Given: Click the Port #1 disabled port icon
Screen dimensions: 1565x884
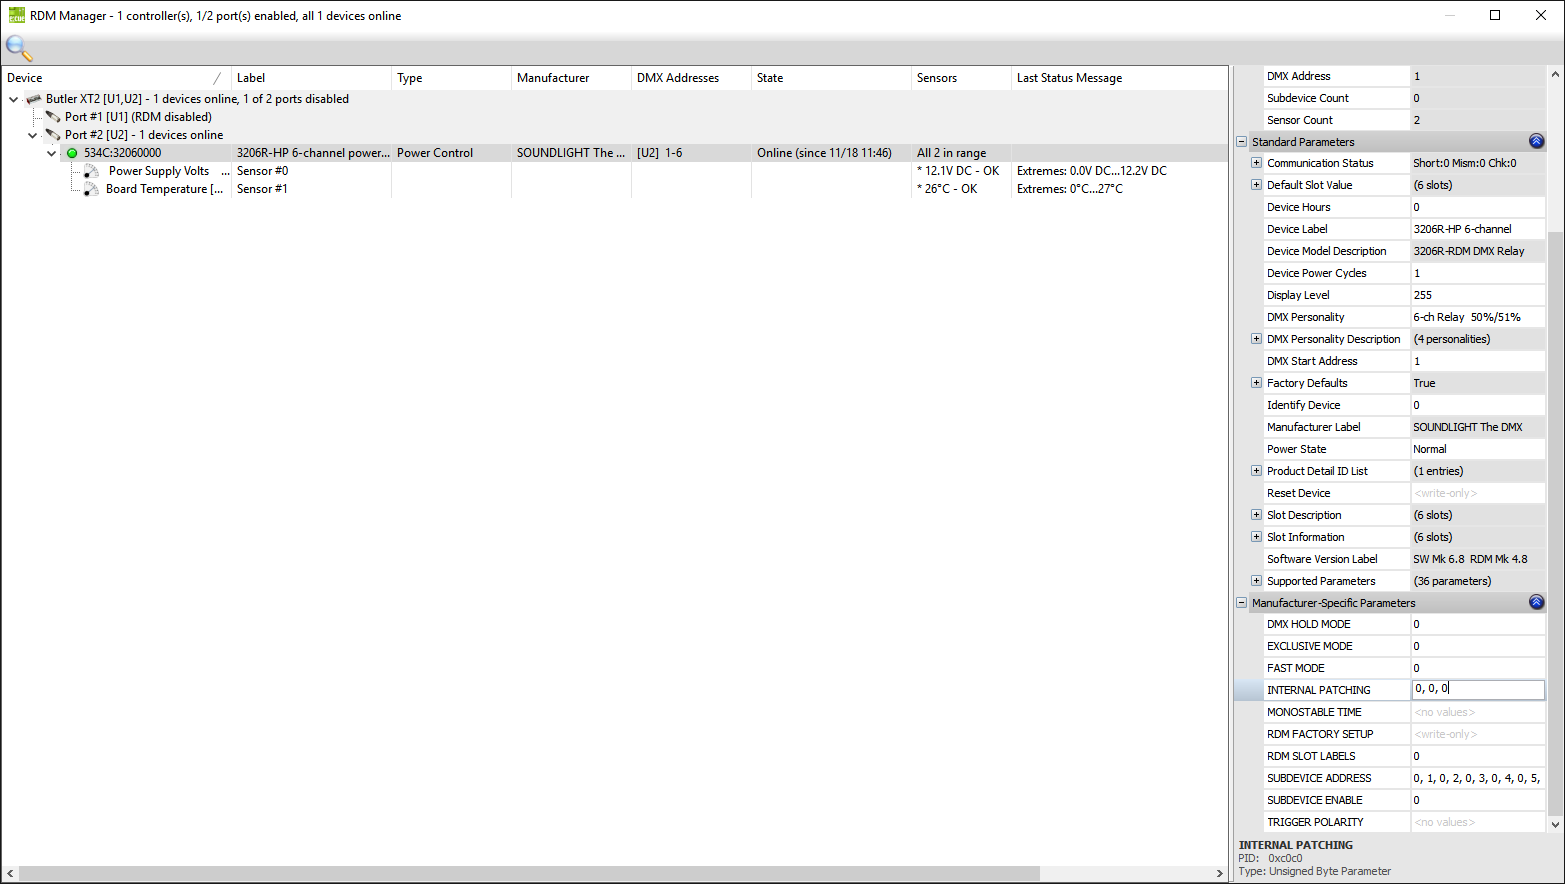Looking at the screenshot, I should click(53, 117).
